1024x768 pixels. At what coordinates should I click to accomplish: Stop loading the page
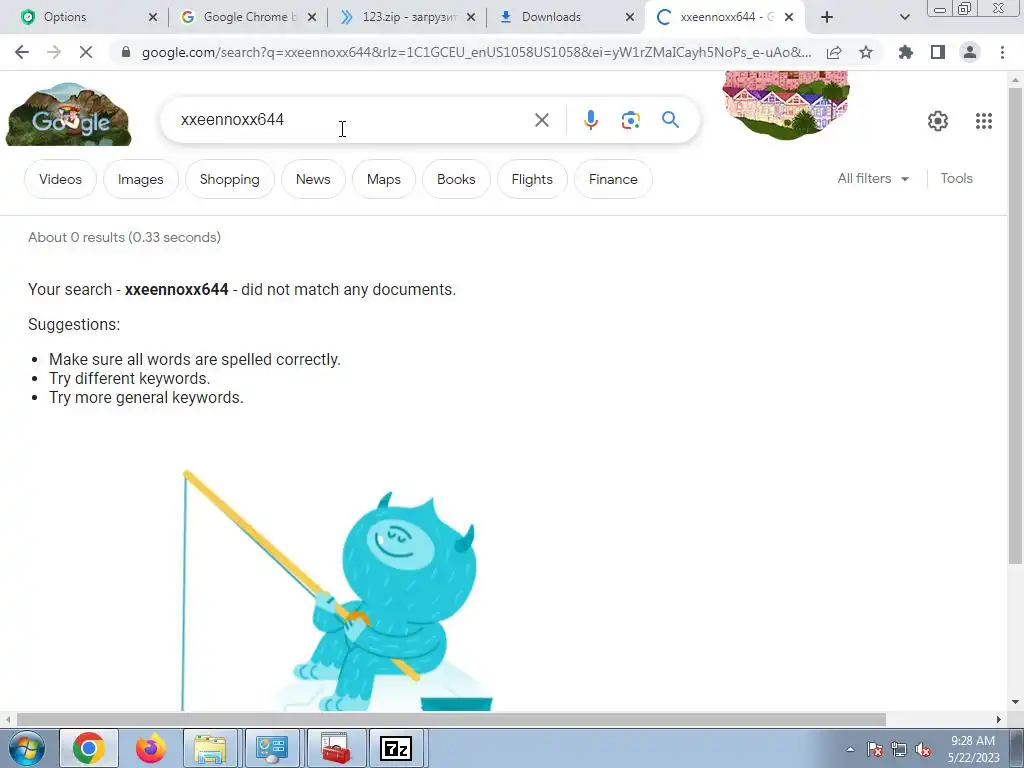(86, 52)
